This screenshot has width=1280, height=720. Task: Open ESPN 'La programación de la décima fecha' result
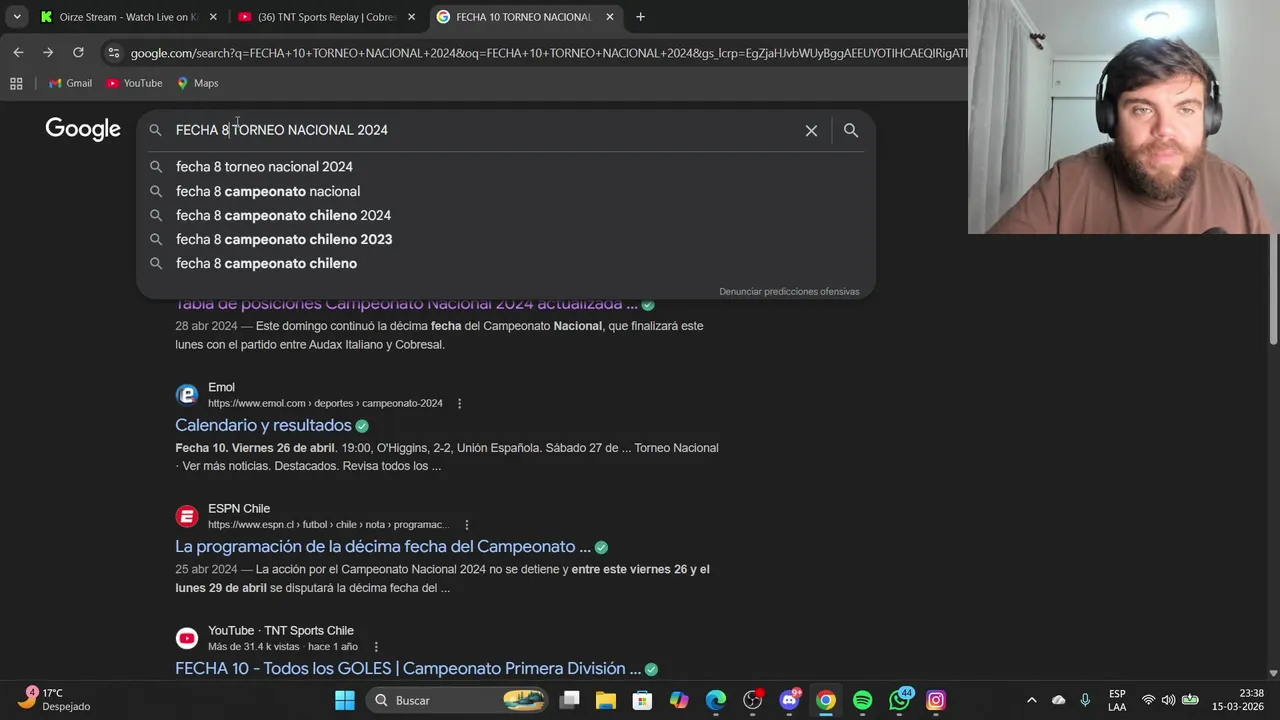coord(382,547)
